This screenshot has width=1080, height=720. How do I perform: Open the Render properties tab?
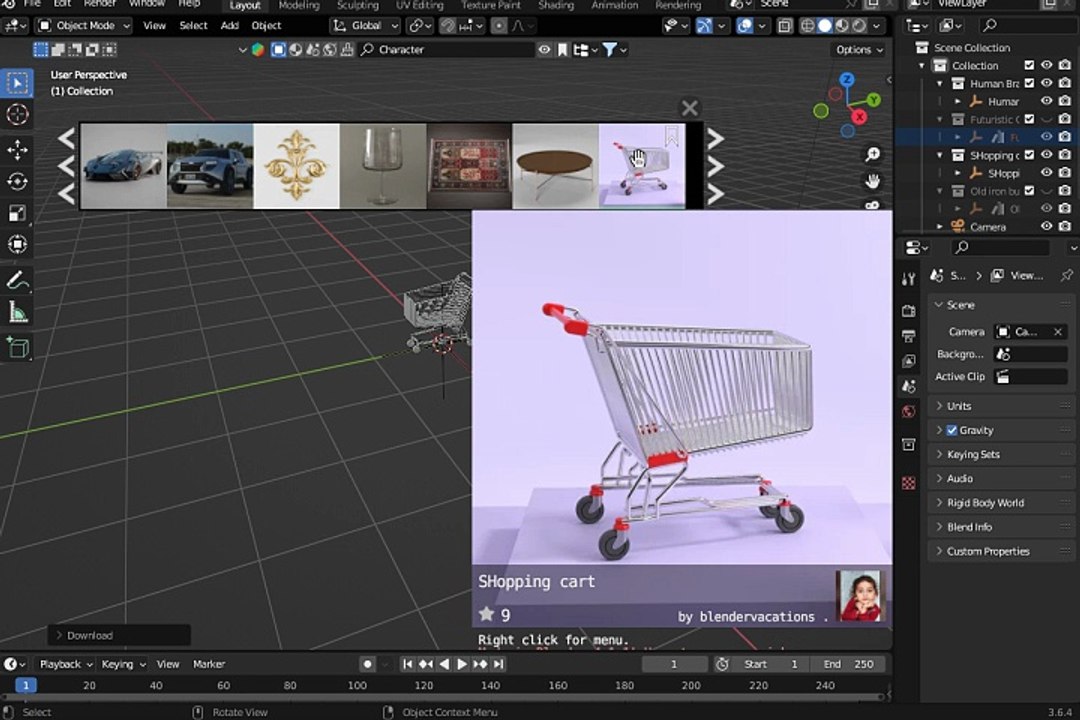coord(908,311)
